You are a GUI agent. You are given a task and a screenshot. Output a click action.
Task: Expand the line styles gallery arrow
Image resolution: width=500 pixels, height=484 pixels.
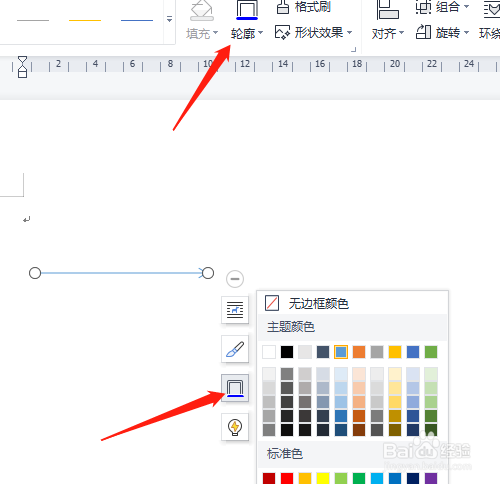[x=169, y=19]
